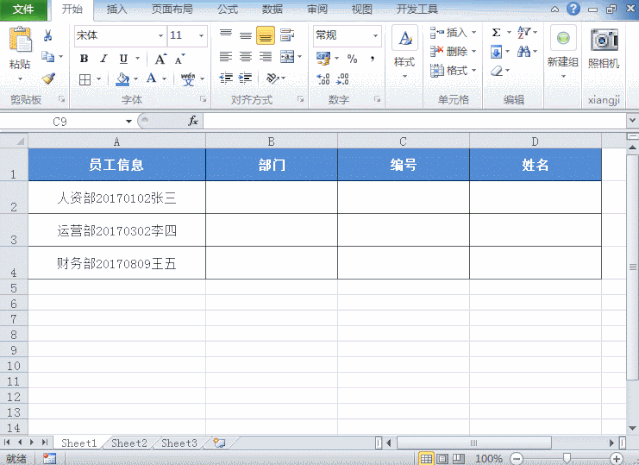Click the Merge and Center icon

[287, 57]
